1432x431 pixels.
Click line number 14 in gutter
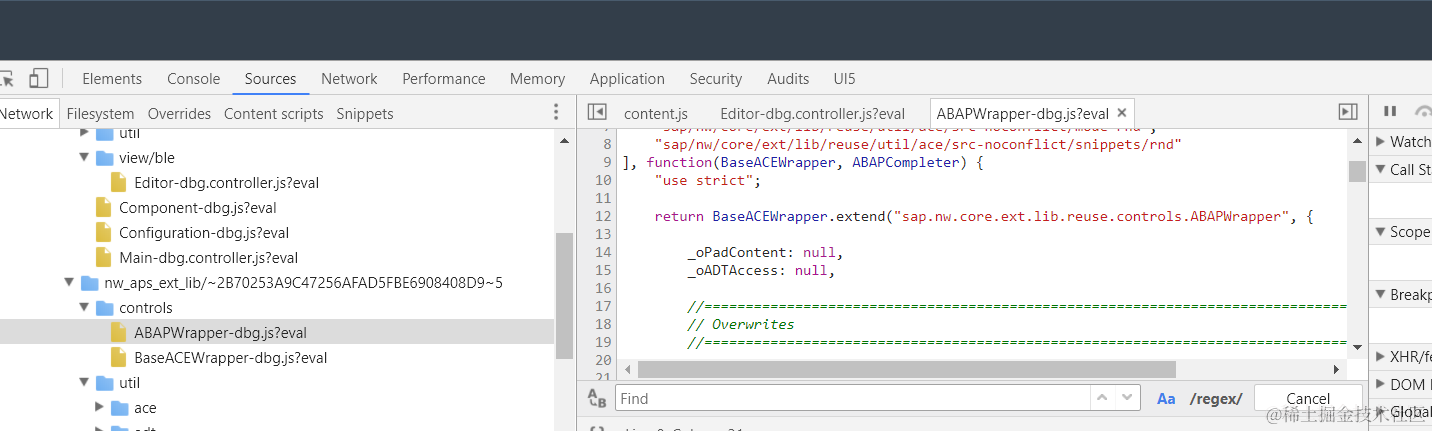(x=603, y=252)
